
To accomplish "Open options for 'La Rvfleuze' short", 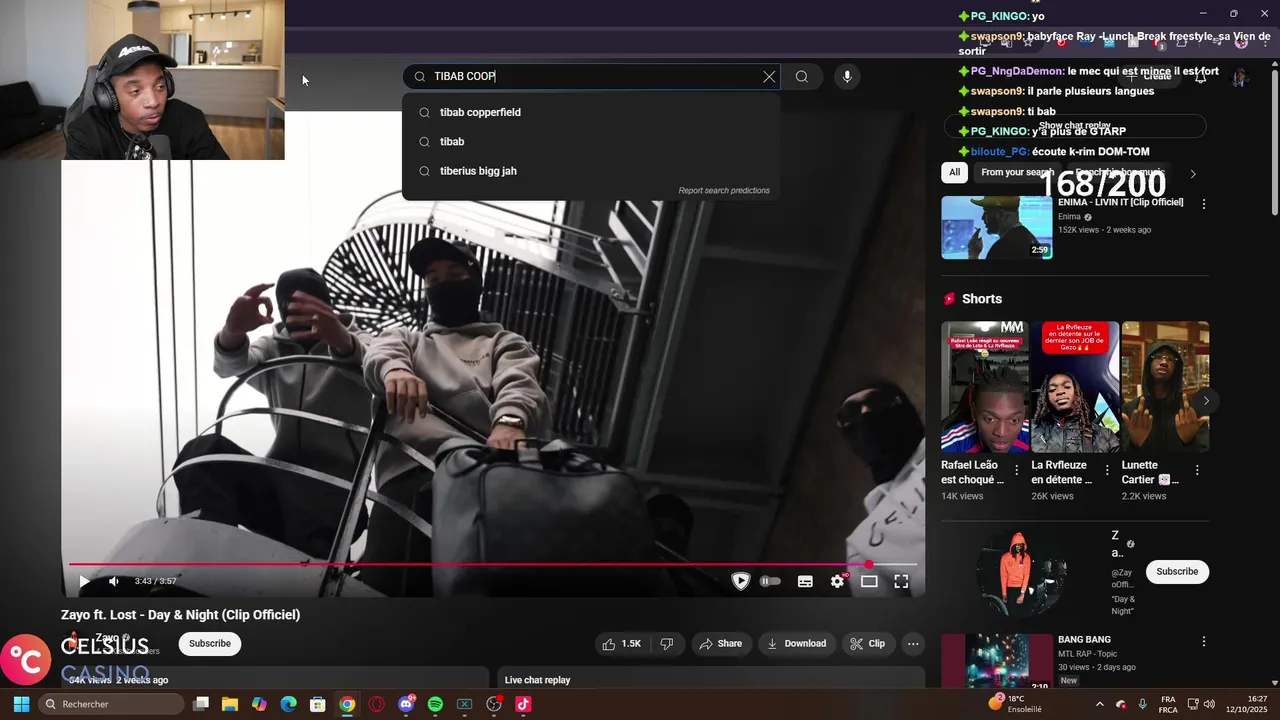I will pyautogui.click(x=1107, y=470).
